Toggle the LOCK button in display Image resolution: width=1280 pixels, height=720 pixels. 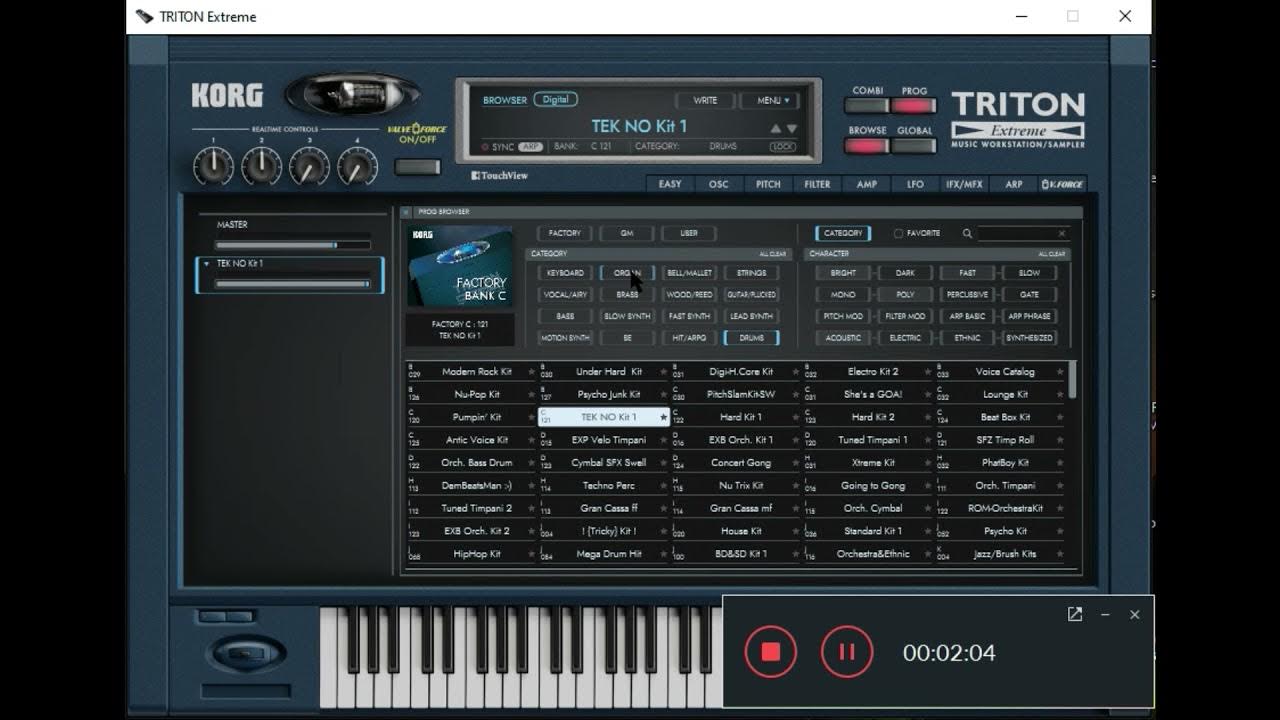coord(783,147)
